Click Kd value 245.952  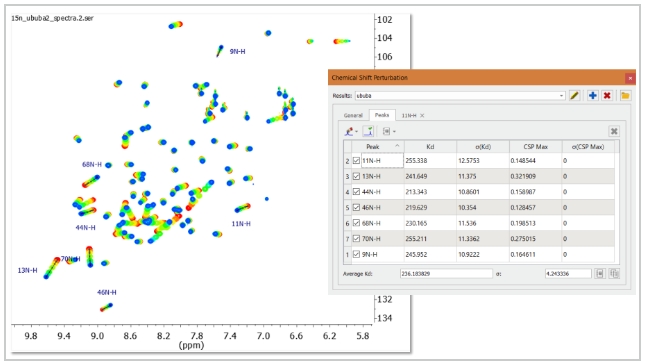pyautogui.click(x=416, y=255)
